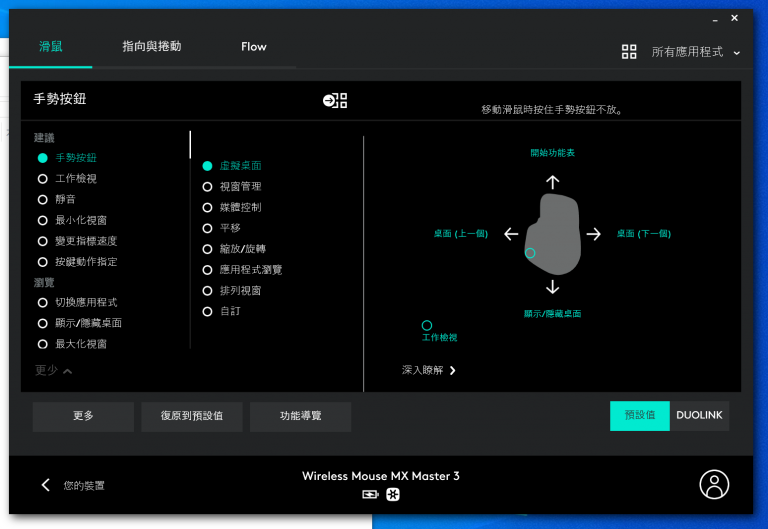
Task: Select the 視窗管理 gesture mode
Action: click(x=232, y=187)
